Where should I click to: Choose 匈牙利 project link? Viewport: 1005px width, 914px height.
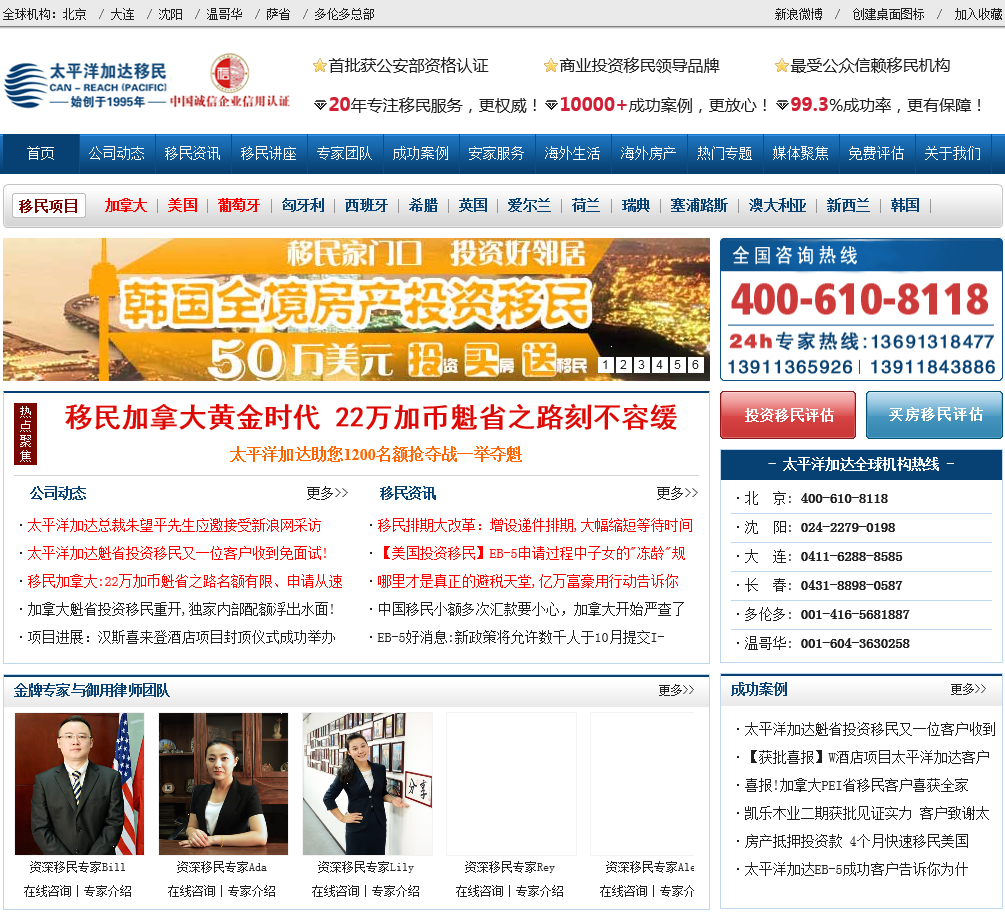click(x=303, y=206)
